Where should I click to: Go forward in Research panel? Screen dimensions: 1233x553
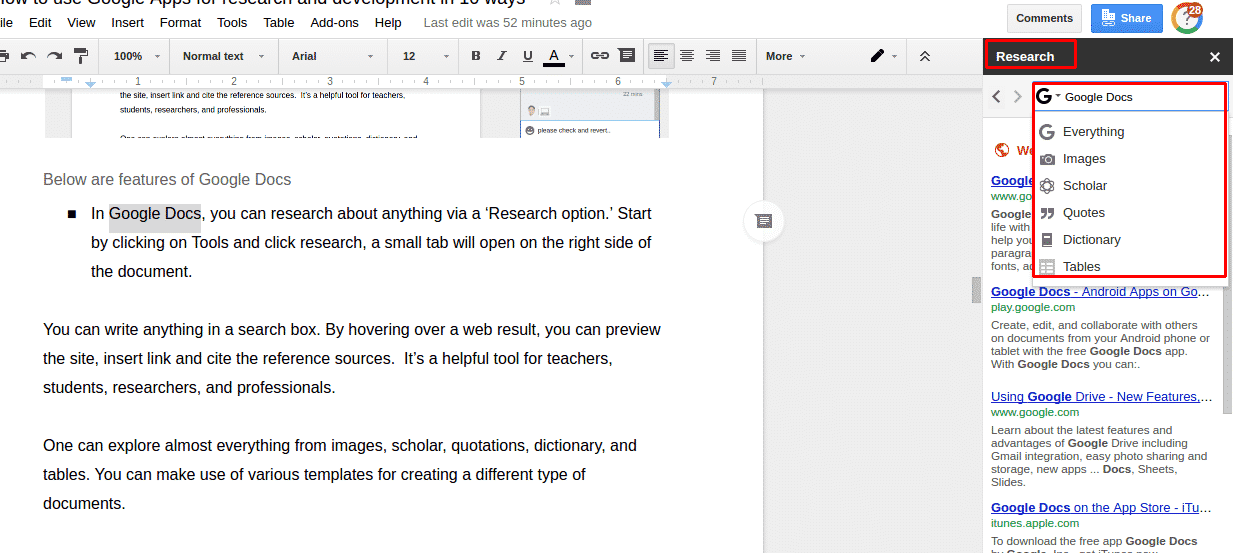1018,97
